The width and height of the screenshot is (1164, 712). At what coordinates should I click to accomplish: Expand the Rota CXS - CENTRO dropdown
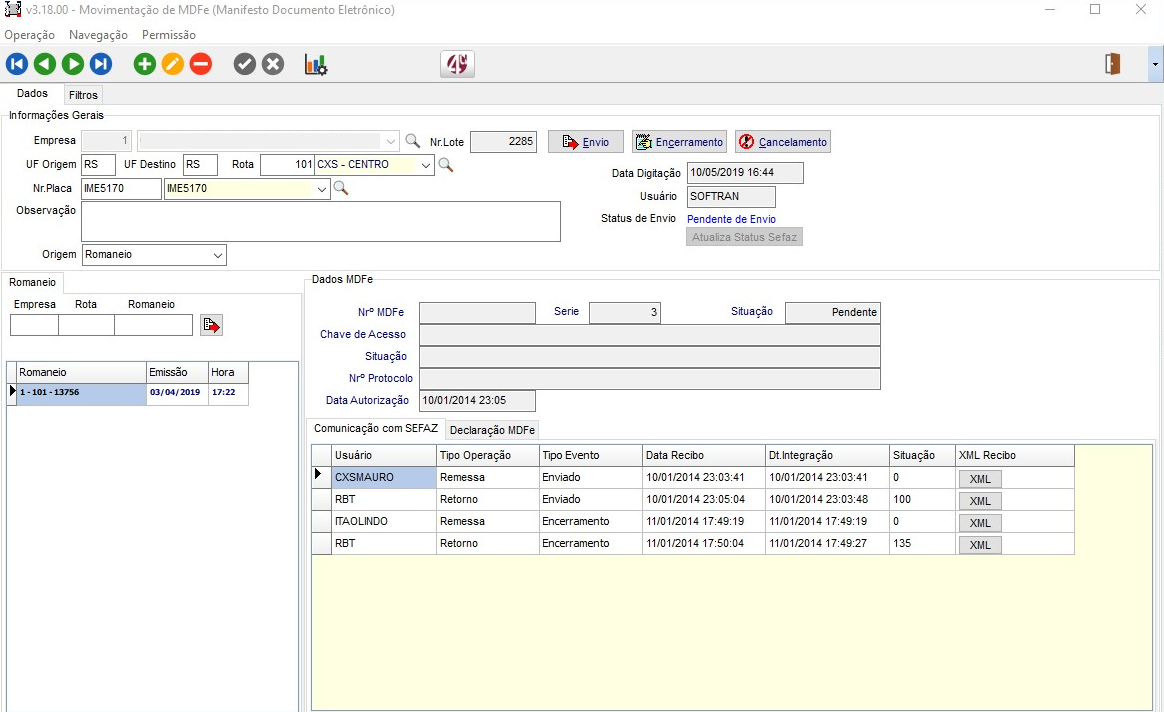427,166
